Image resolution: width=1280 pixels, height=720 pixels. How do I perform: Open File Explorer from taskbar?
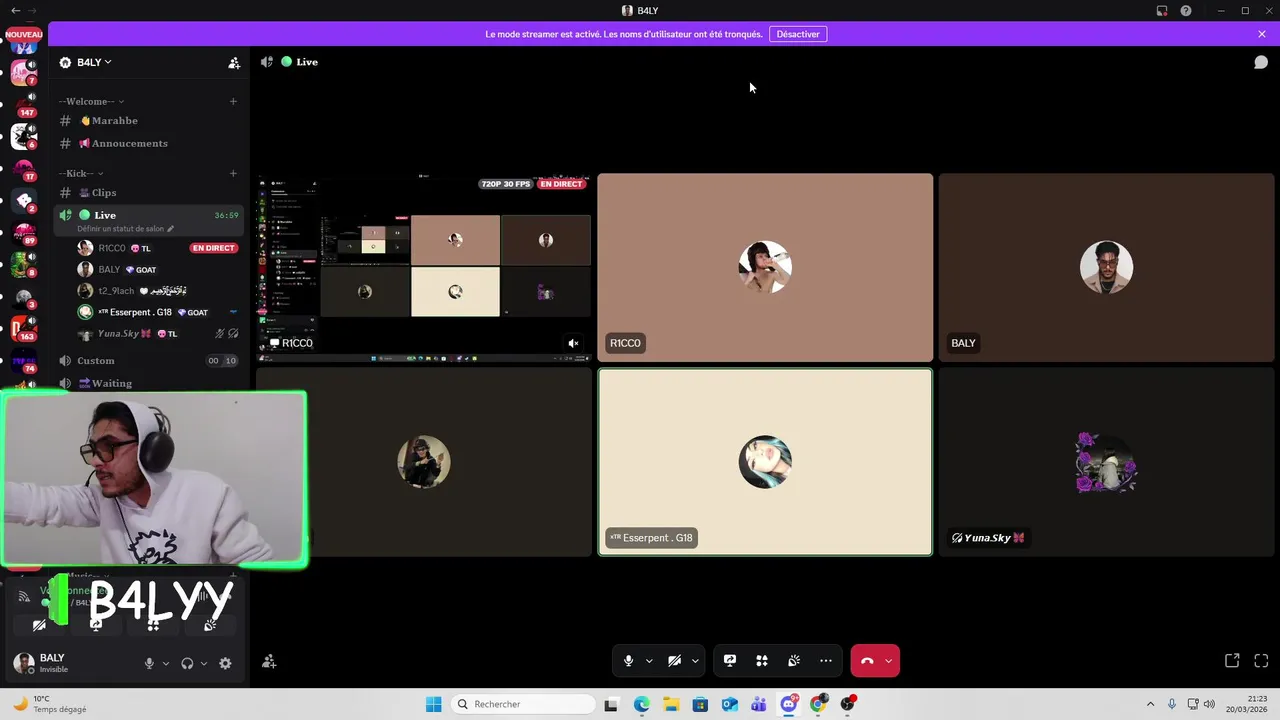[670, 704]
